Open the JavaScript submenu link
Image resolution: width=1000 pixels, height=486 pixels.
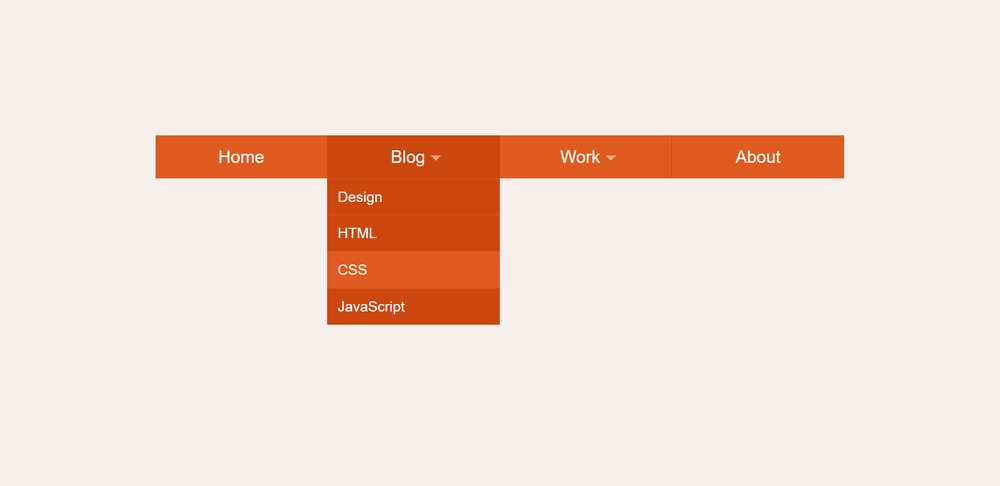(413, 307)
